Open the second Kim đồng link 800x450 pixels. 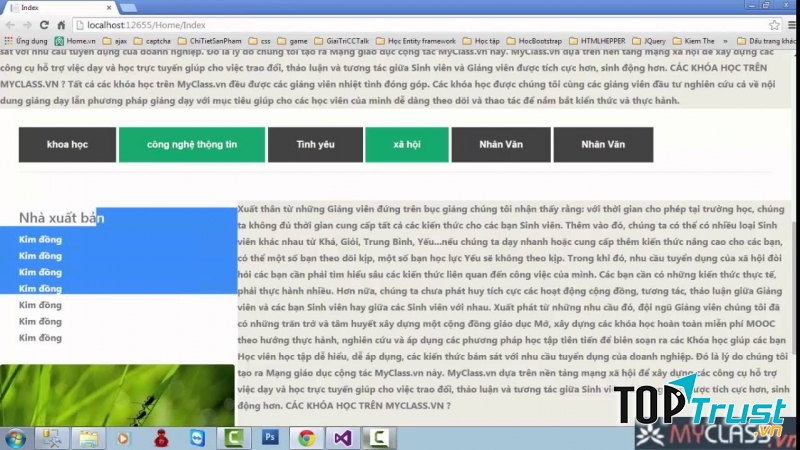(40, 256)
